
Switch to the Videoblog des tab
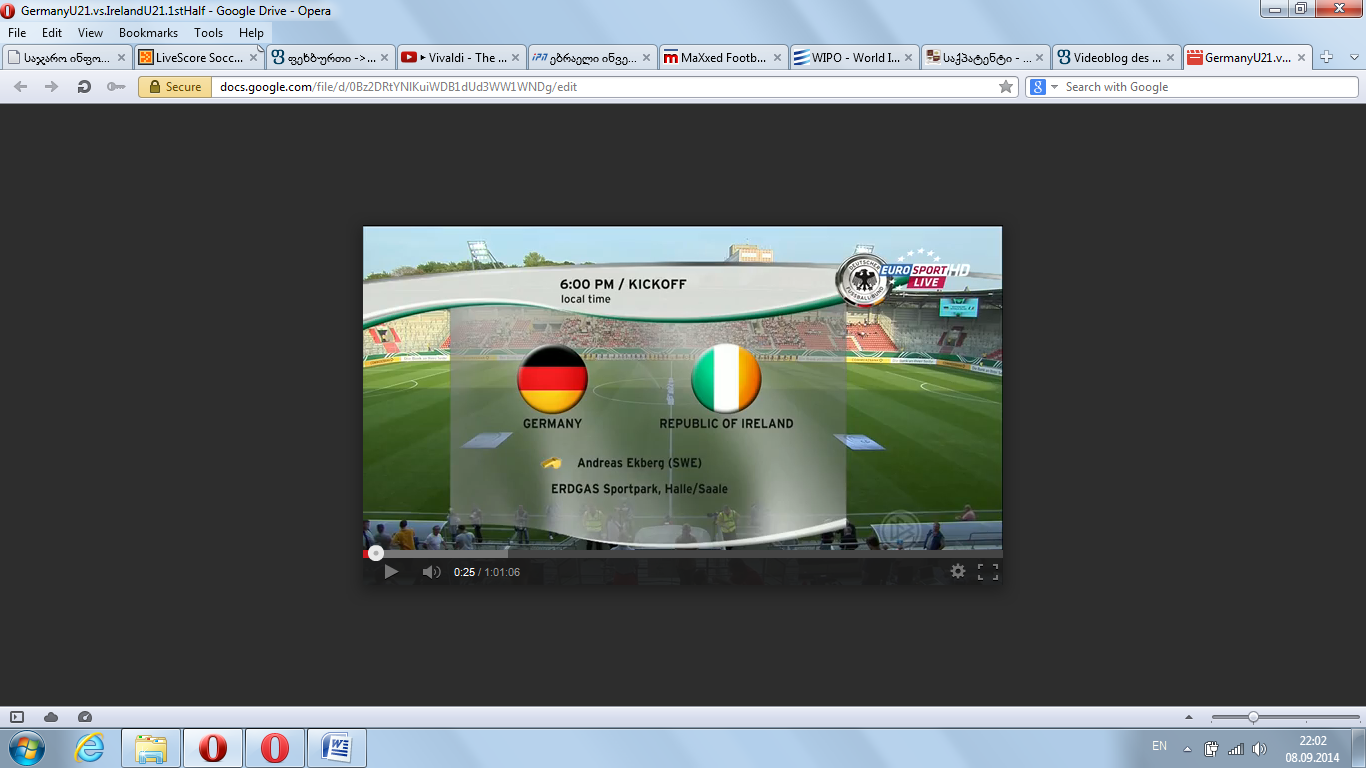coord(1116,58)
